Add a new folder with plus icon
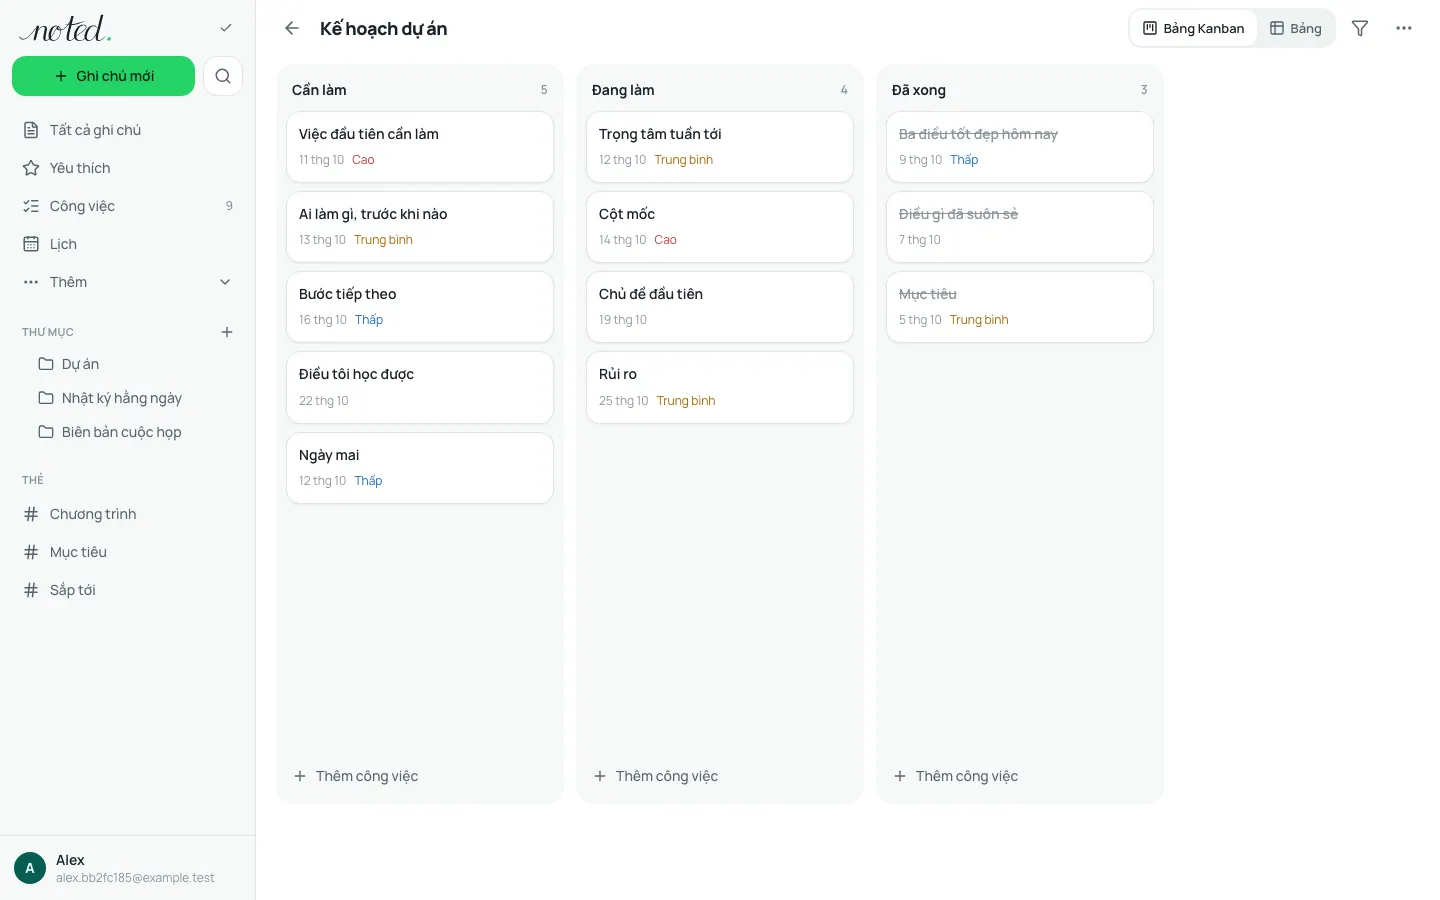The width and height of the screenshot is (1440, 900). click(x=227, y=332)
